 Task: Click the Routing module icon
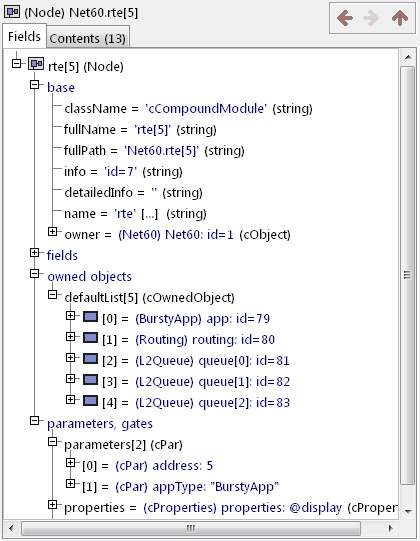point(90,337)
